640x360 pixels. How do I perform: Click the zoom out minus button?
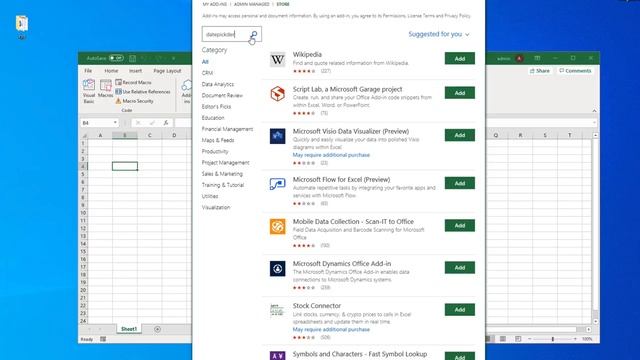[x=530, y=339]
